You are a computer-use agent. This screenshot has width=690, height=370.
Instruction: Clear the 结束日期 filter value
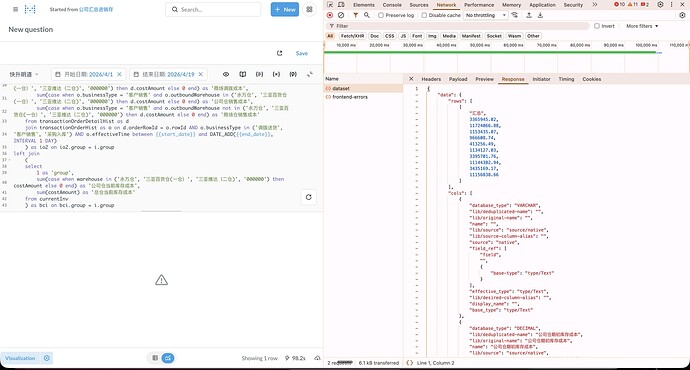click(201, 74)
